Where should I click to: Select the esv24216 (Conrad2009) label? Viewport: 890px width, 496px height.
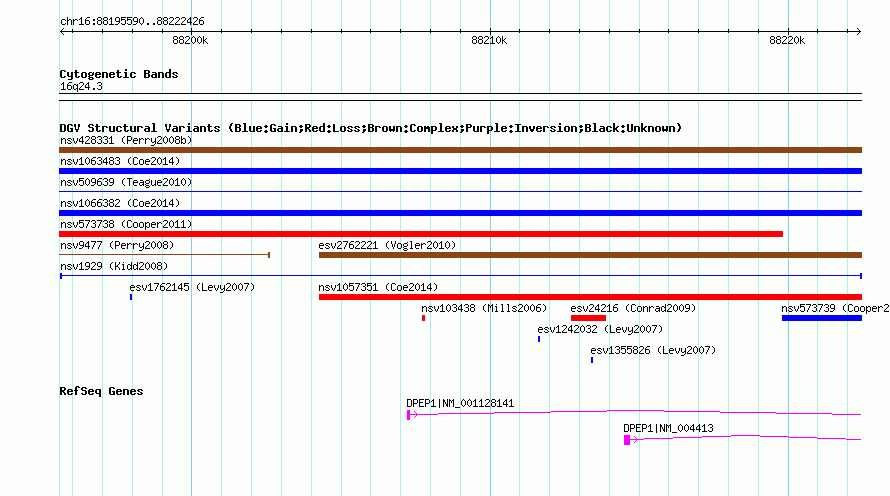click(633, 308)
